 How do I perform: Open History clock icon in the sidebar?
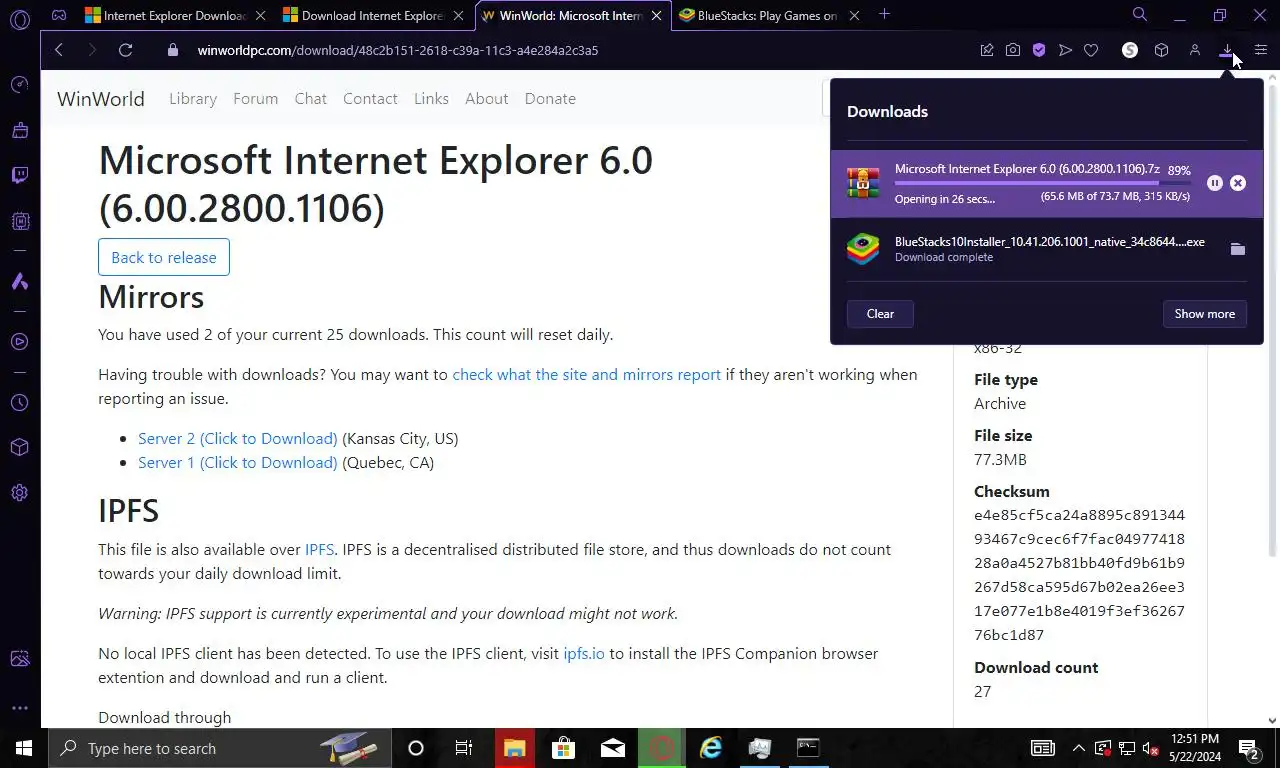20,403
